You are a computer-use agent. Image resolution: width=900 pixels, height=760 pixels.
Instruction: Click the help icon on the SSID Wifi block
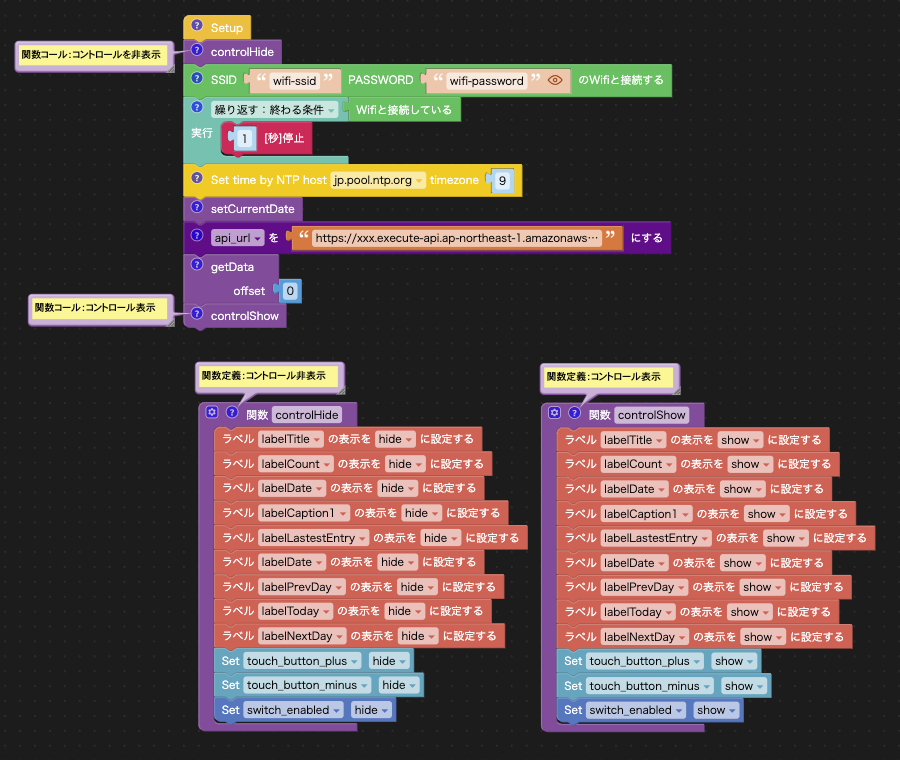(x=197, y=78)
